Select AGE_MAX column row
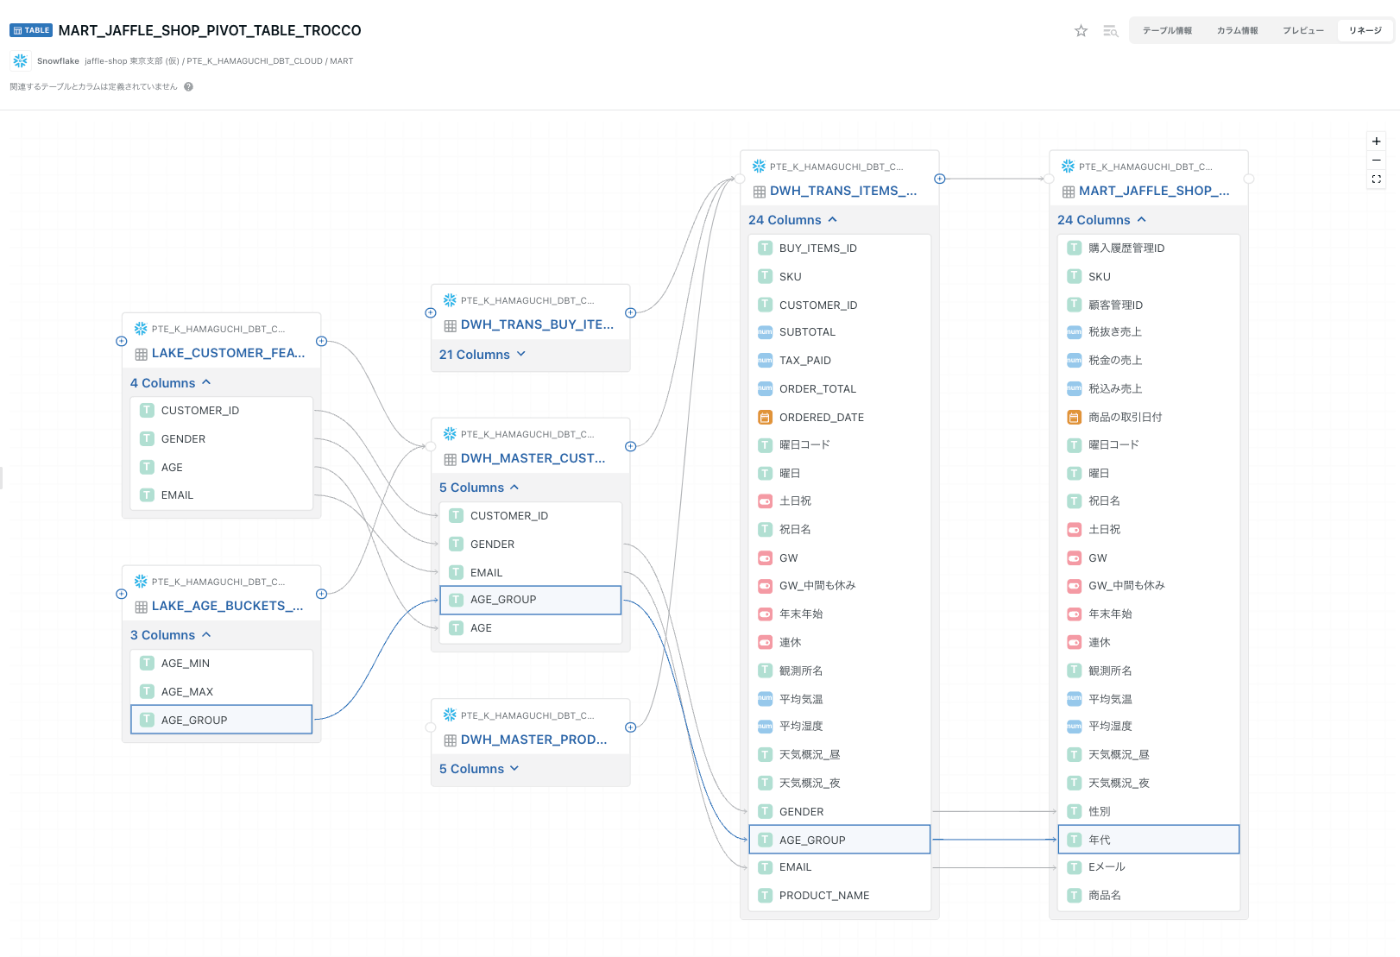This screenshot has height=957, width=1400. coord(221,692)
